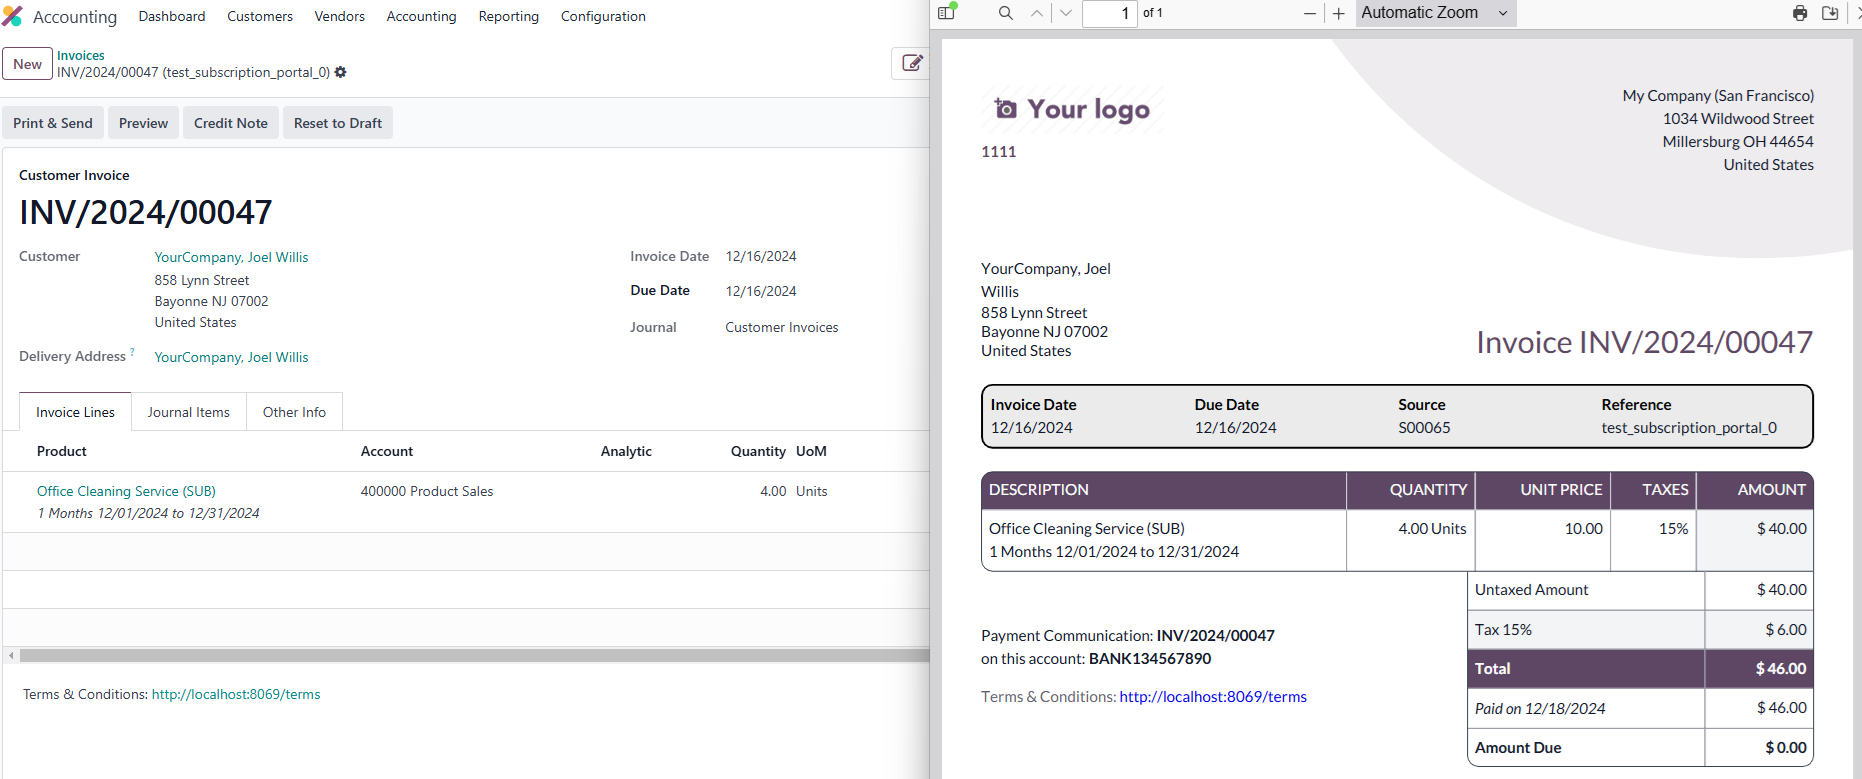Open the Automatic Zoom dropdown
The height and width of the screenshot is (779, 1862).
tap(1436, 13)
